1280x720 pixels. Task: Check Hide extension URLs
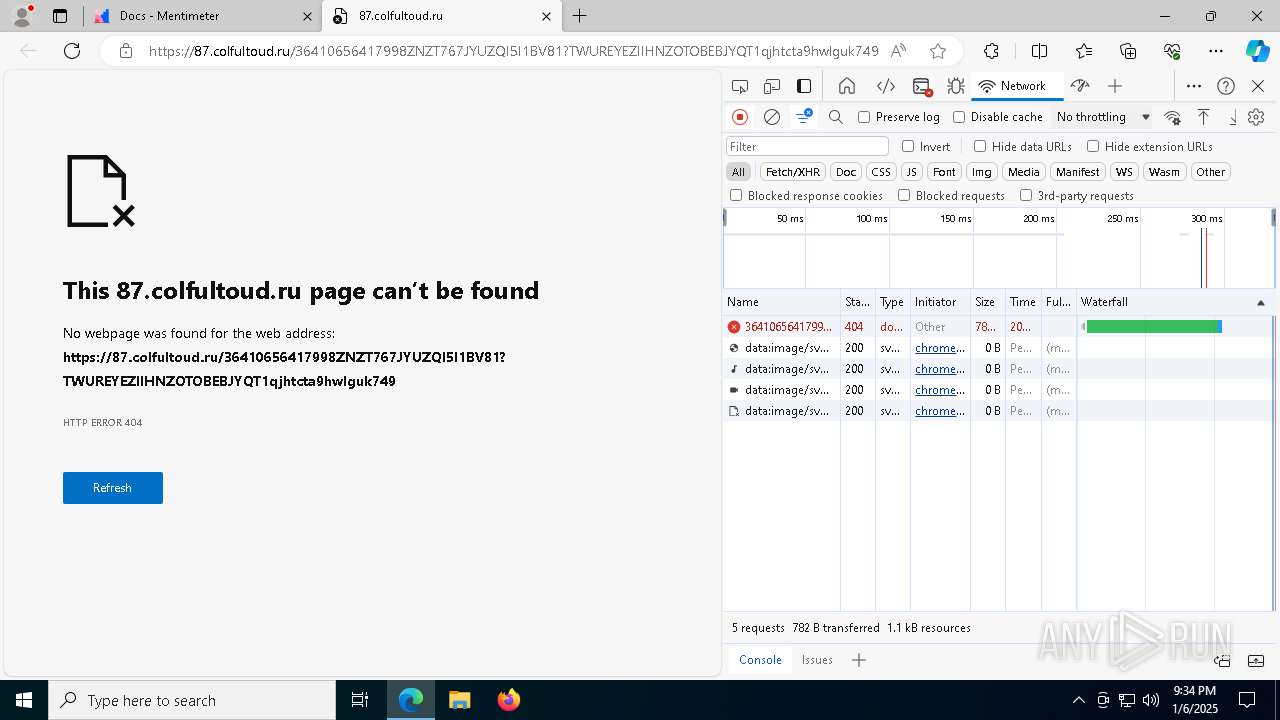pyautogui.click(x=1093, y=146)
